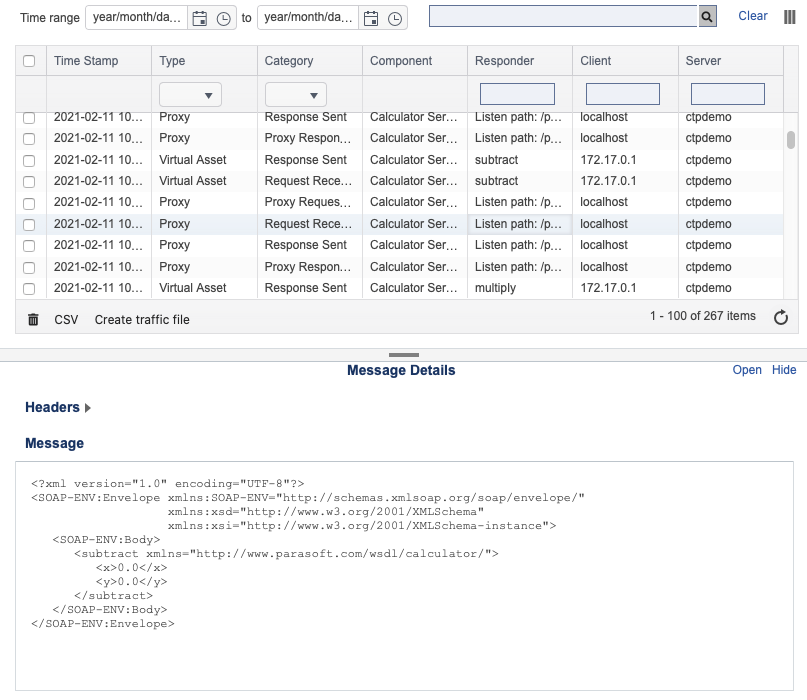Click the refresh table icon
The height and width of the screenshot is (700, 807).
[x=781, y=317]
